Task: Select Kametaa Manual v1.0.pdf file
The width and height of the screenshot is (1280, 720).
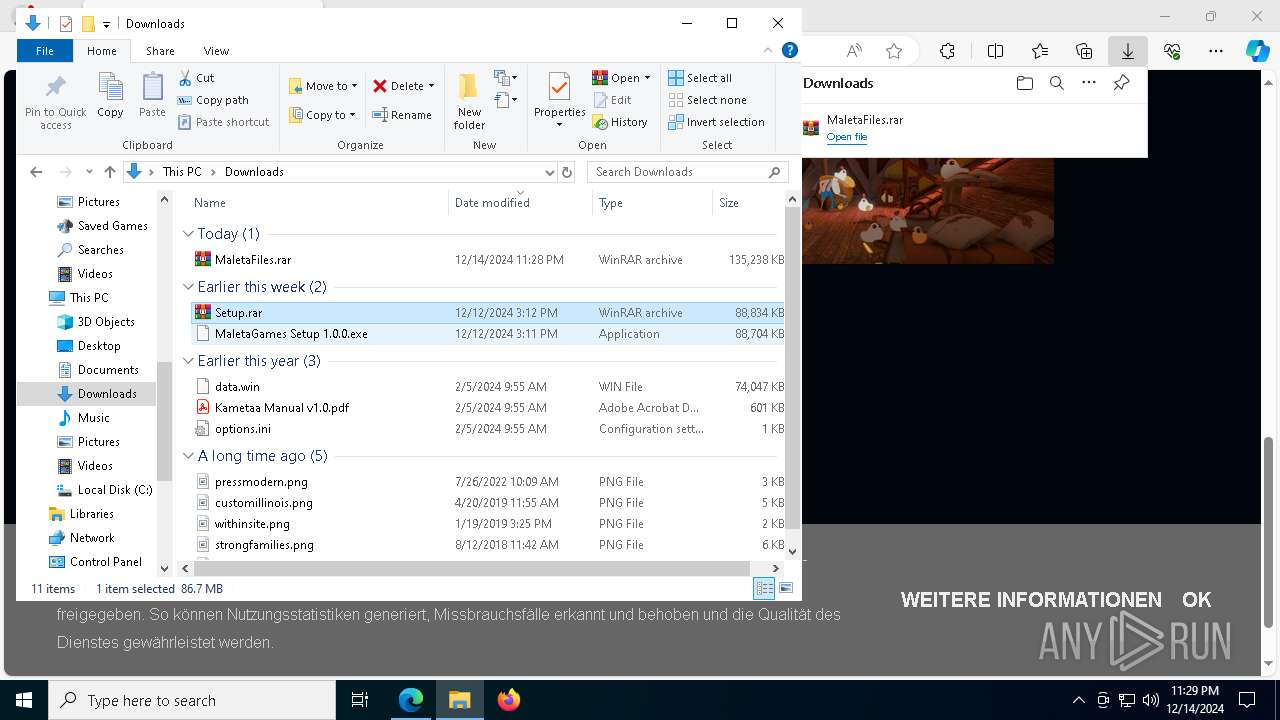Action: coord(487,408)
